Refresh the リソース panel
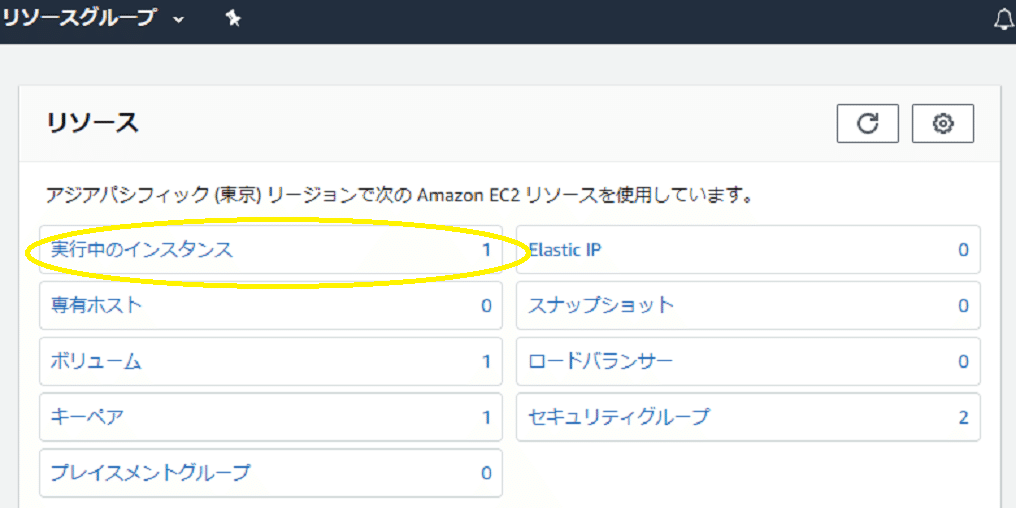This screenshot has width=1016, height=508. tap(868, 123)
